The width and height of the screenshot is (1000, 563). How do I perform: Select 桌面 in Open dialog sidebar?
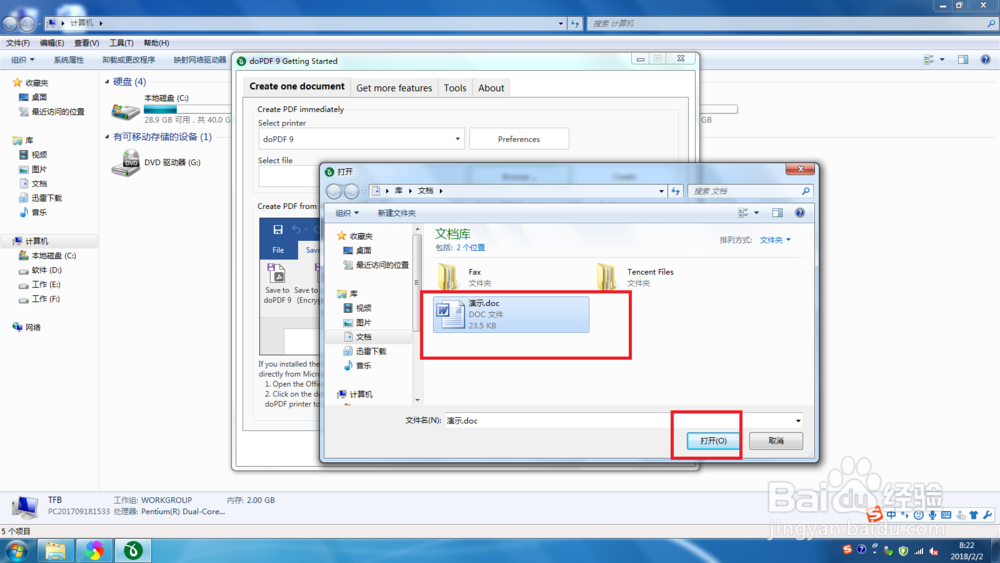tap(364, 251)
